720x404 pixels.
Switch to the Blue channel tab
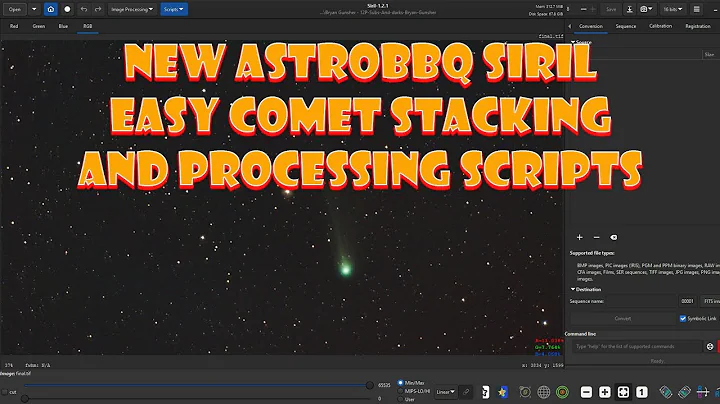[63, 26]
